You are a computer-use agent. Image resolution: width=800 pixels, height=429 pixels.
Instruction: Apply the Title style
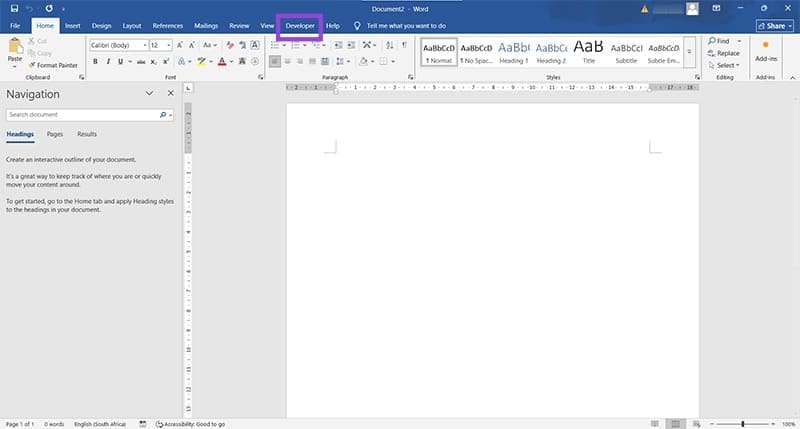tap(588, 52)
